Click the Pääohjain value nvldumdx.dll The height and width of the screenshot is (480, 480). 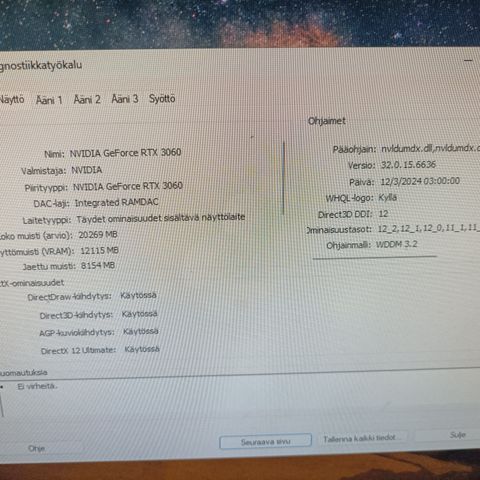pyautogui.click(x=430, y=148)
